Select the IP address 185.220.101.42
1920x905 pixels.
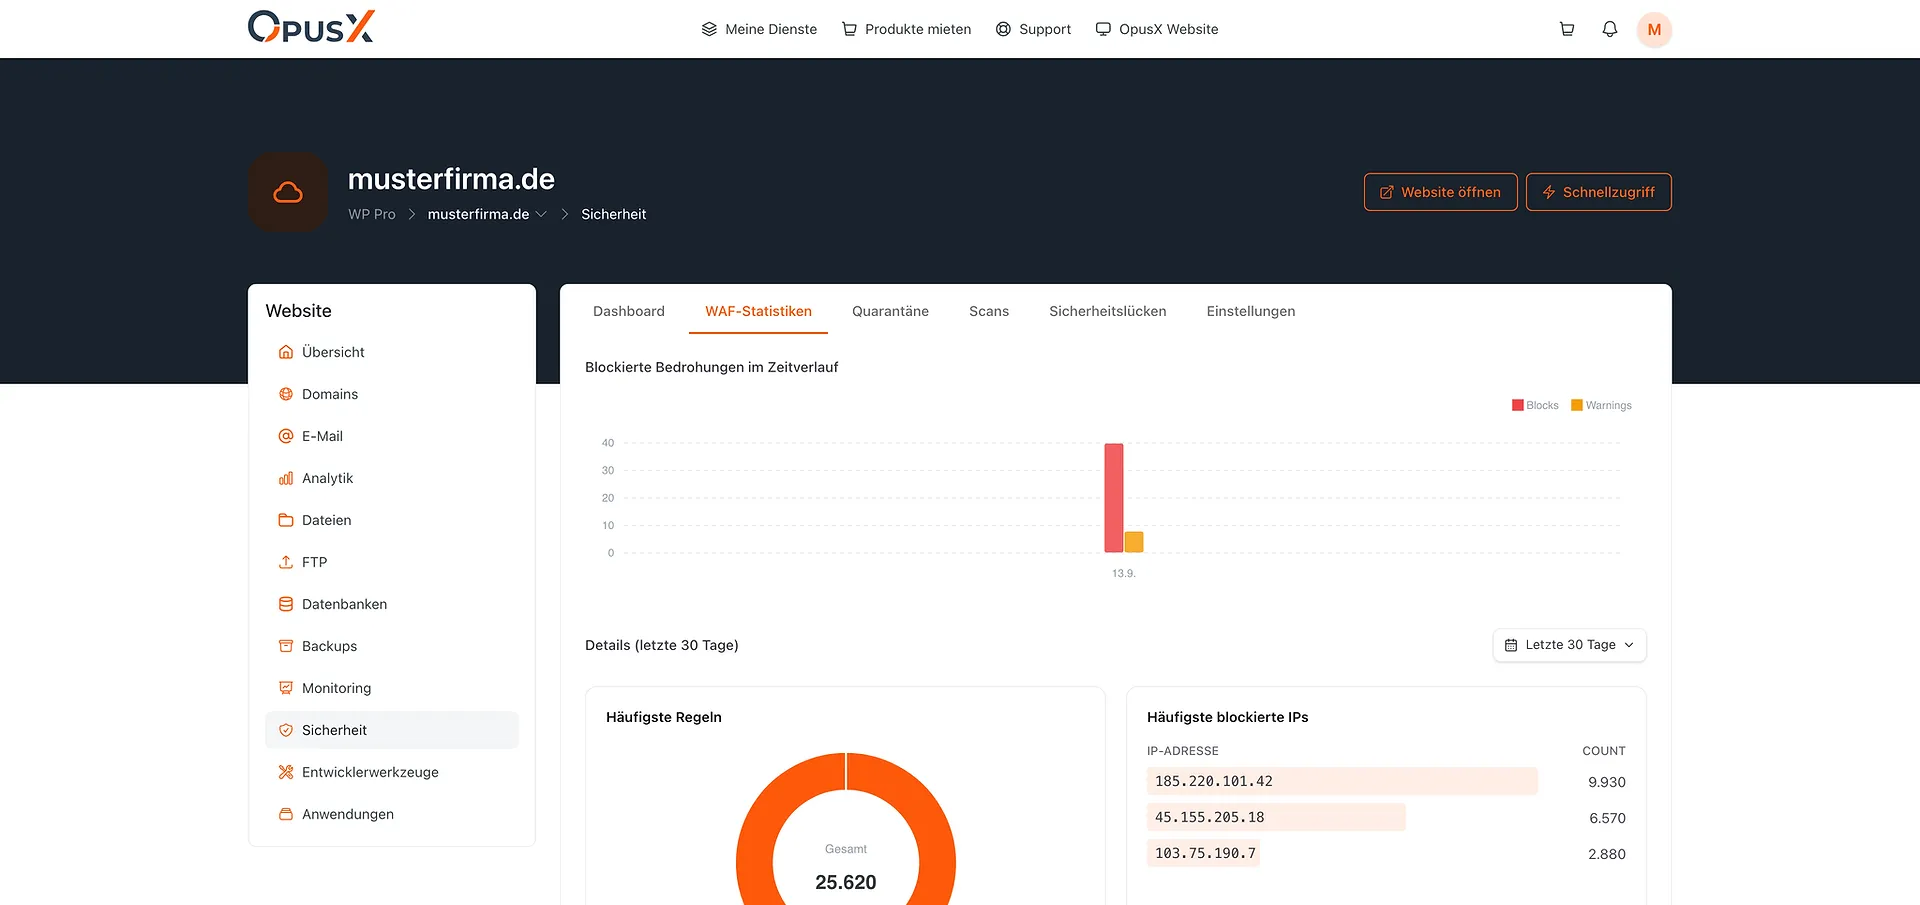1214,781
